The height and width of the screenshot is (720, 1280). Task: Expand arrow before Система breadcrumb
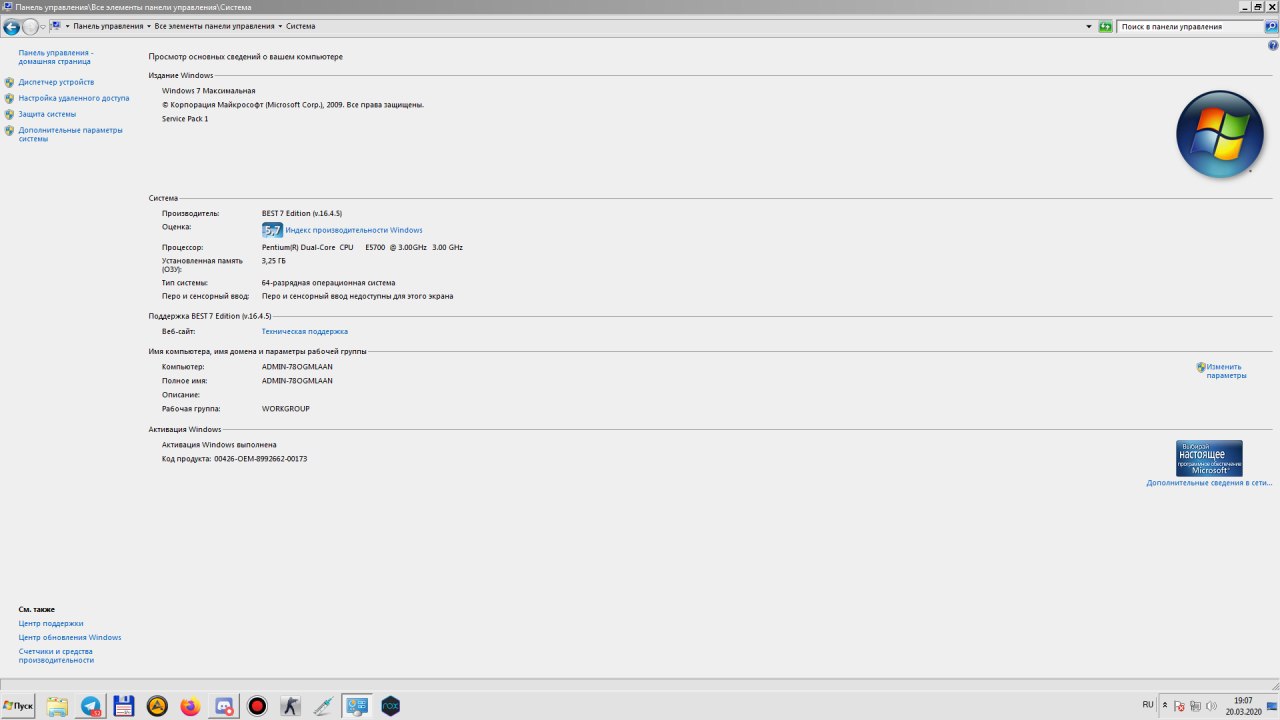pos(280,26)
